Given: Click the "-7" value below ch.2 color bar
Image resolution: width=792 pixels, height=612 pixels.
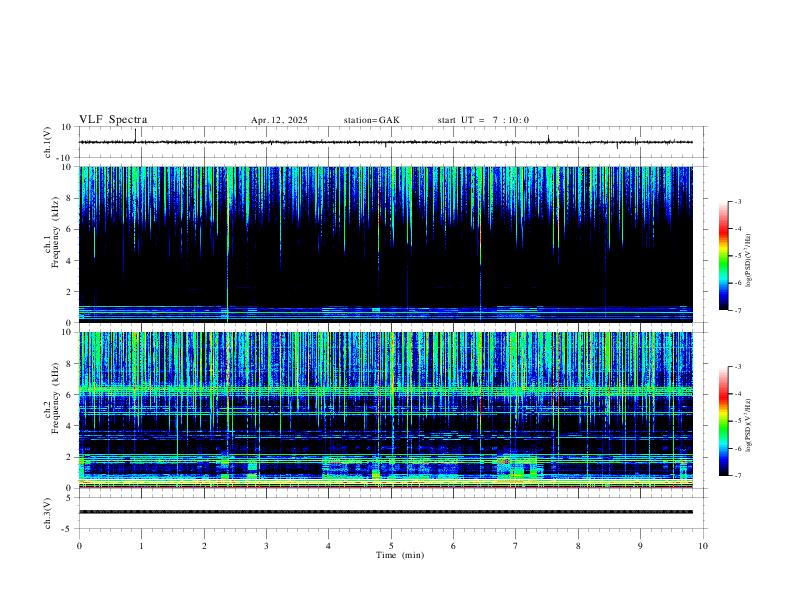Looking at the screenshot, I should click(737, 476).
